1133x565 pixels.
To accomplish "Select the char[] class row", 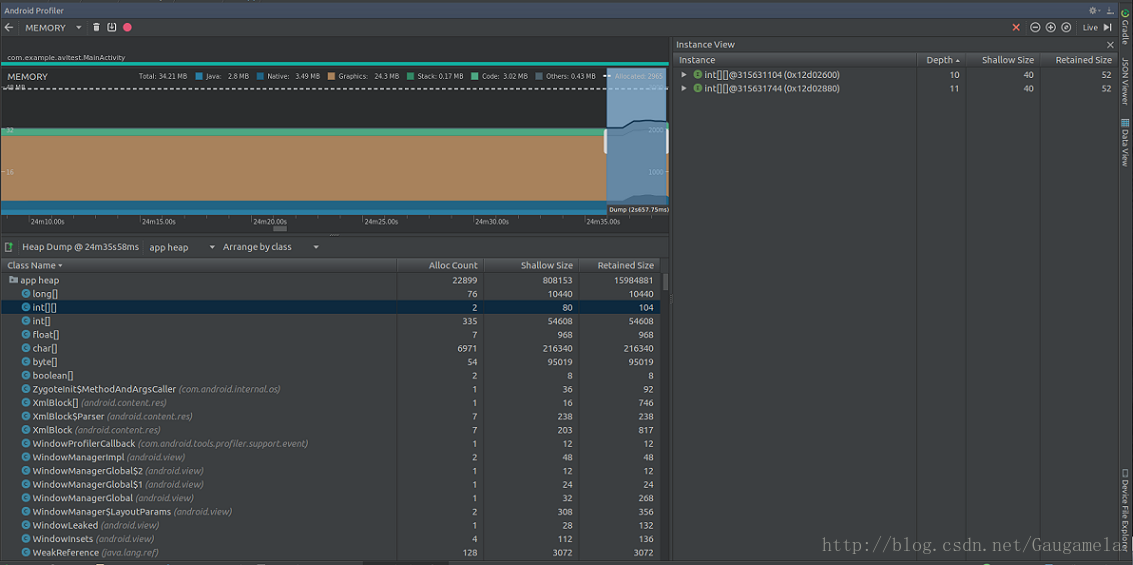I will coord(45,349).
